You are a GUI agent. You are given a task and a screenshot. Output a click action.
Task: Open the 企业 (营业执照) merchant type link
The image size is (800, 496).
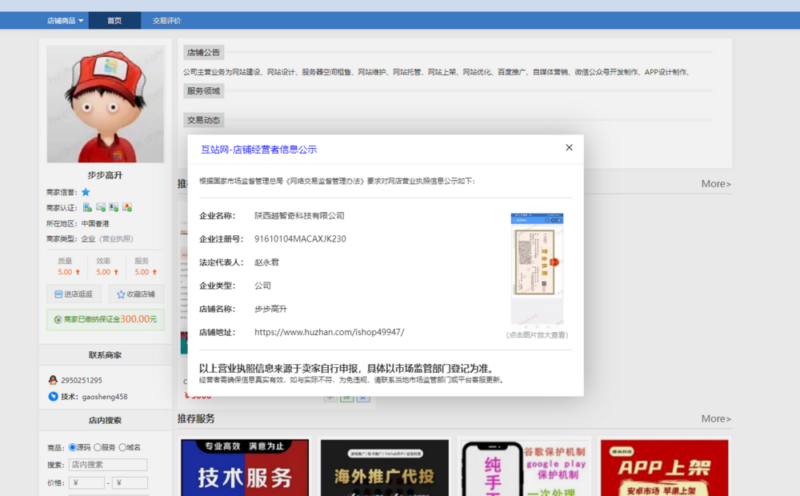tap(107, 238)
